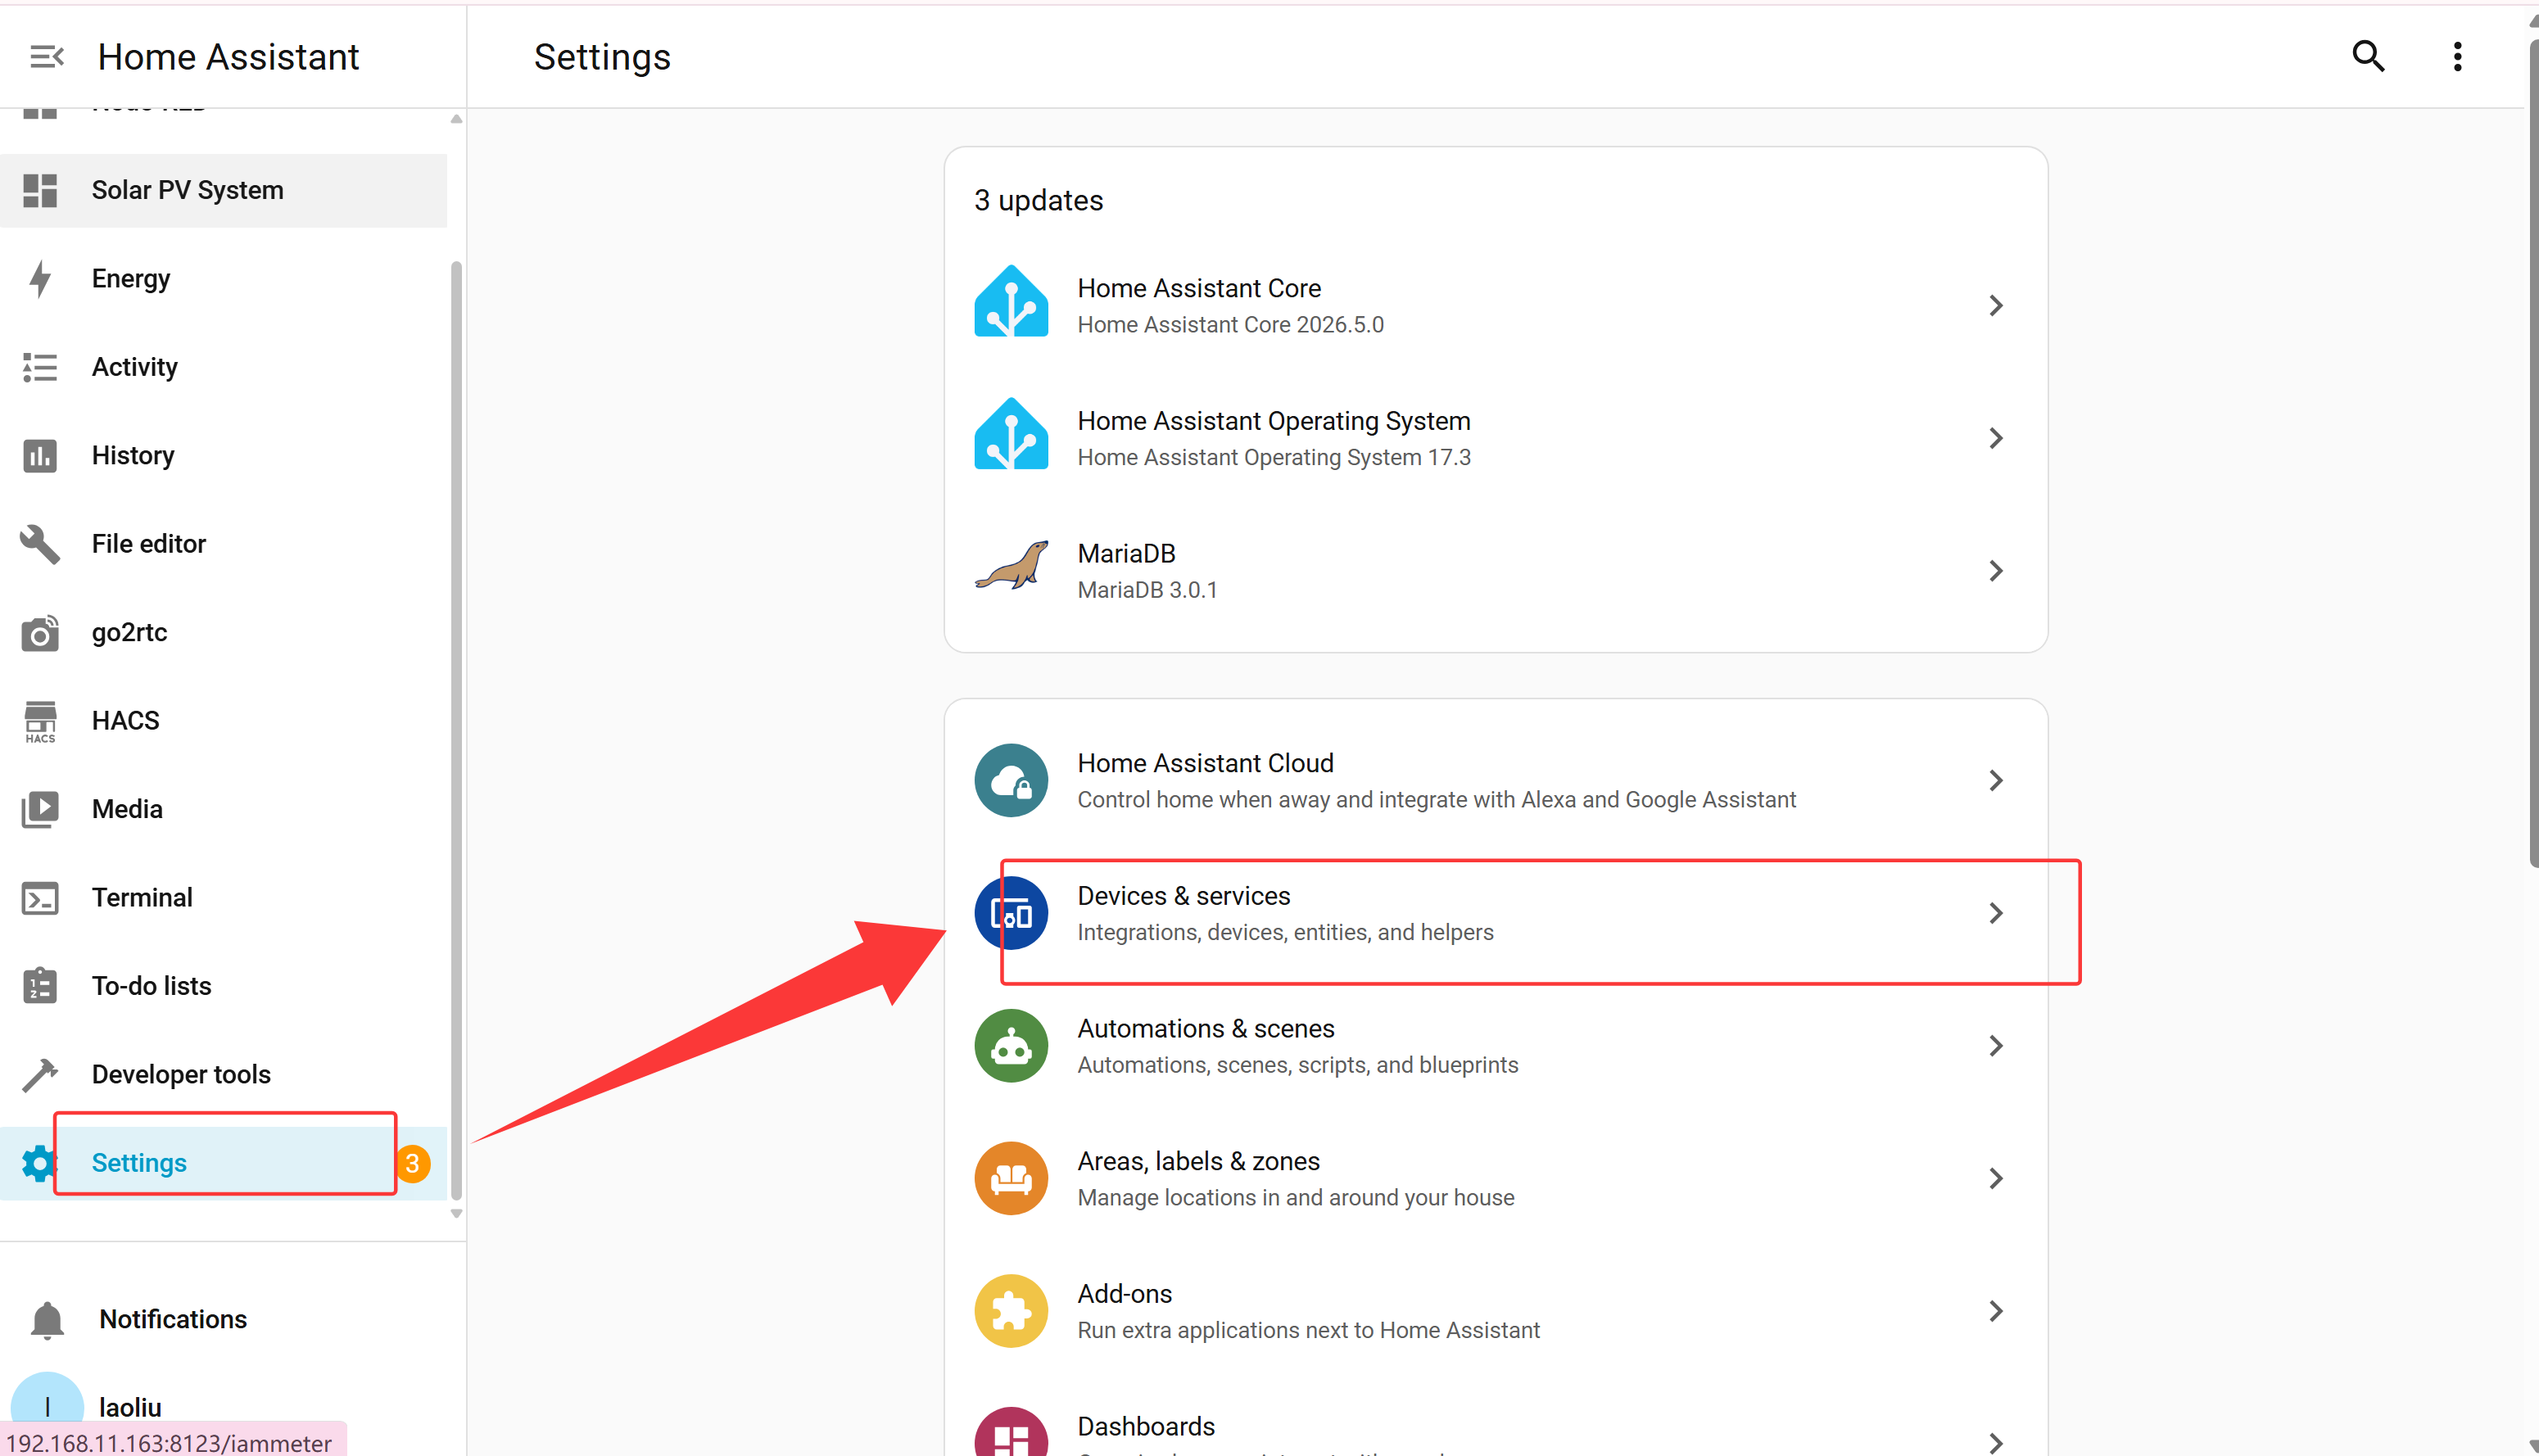Viewport: 2539px width, 1456px height.
Task: Click the File editor wrench icon
Action: click(40, 544)
